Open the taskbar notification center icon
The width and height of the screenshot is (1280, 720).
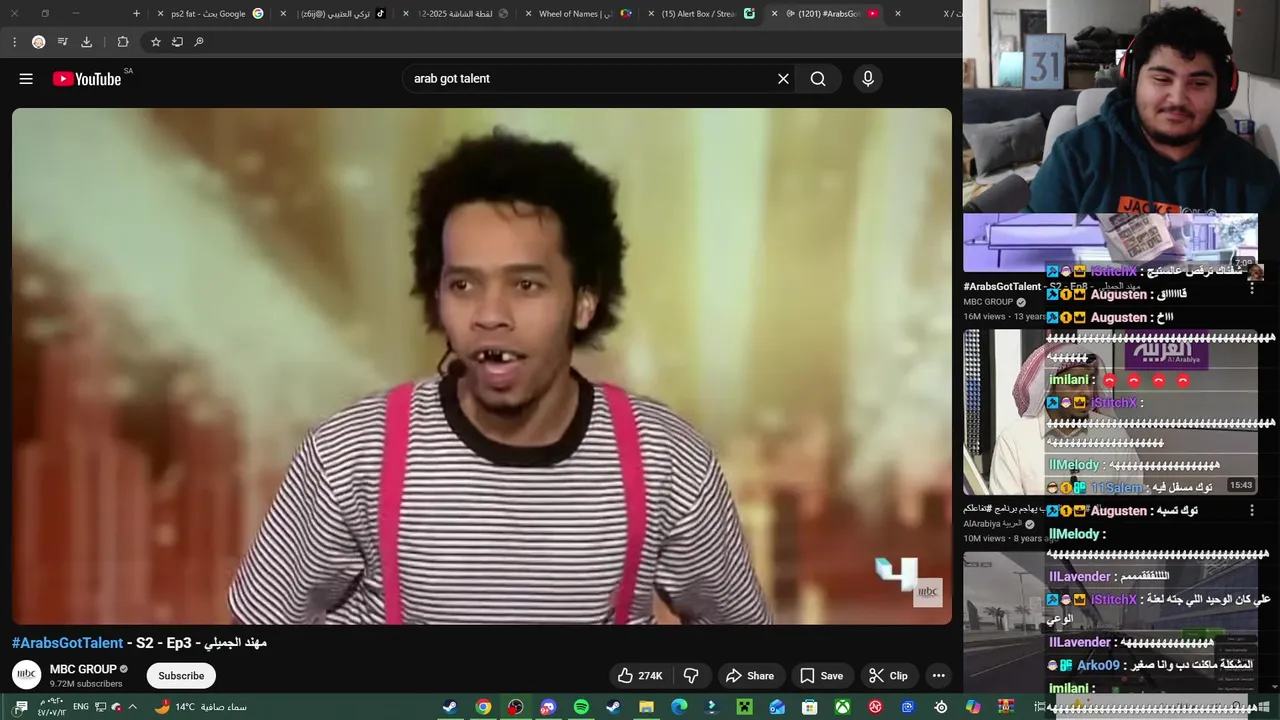[20, 707]
